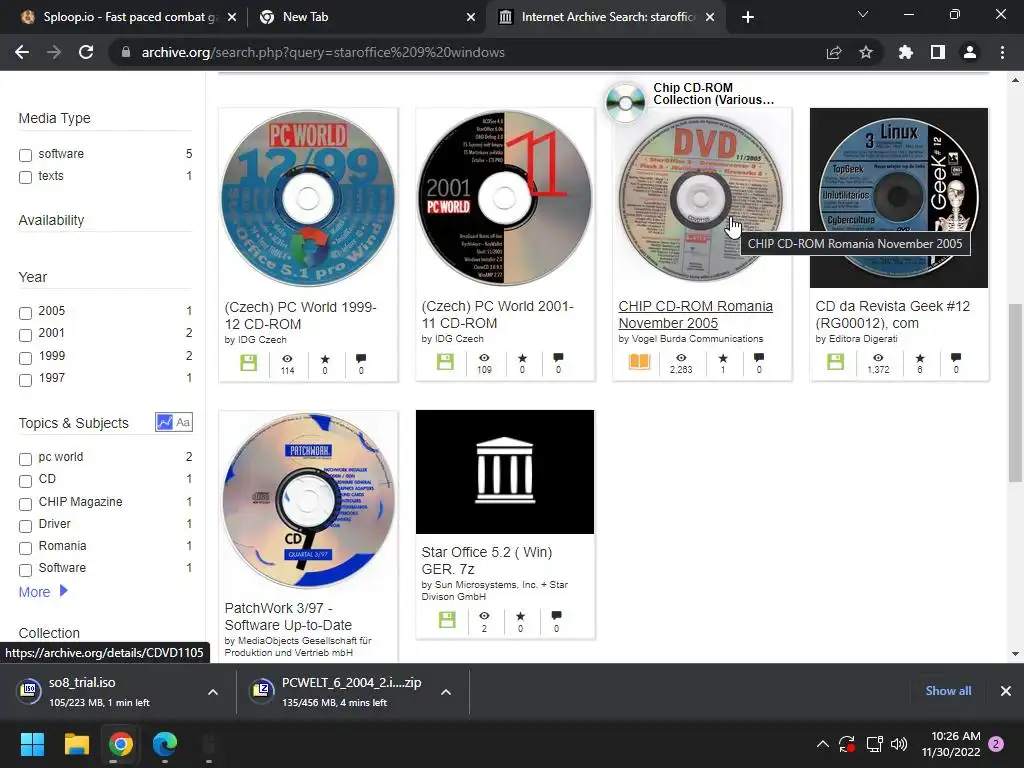Click the browser back arrow
The width and height of the screenshot is (1024, 768).
[x=22, y=52]
